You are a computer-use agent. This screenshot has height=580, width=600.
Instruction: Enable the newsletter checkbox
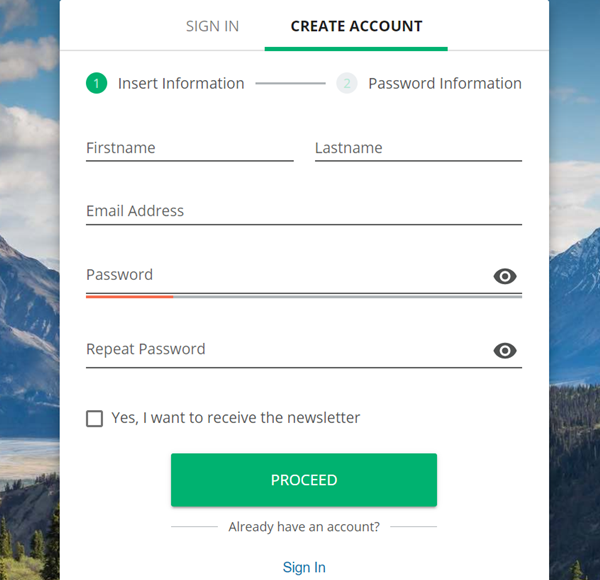(95, 418)
